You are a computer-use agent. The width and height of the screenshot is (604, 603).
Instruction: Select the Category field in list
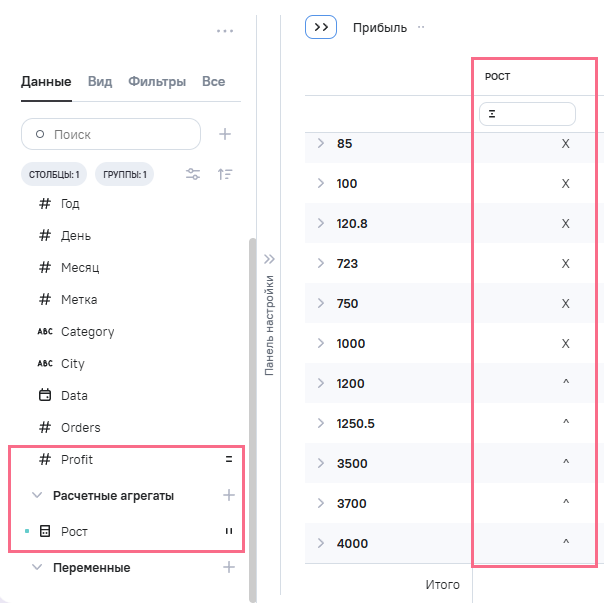(x=87, y=332)
